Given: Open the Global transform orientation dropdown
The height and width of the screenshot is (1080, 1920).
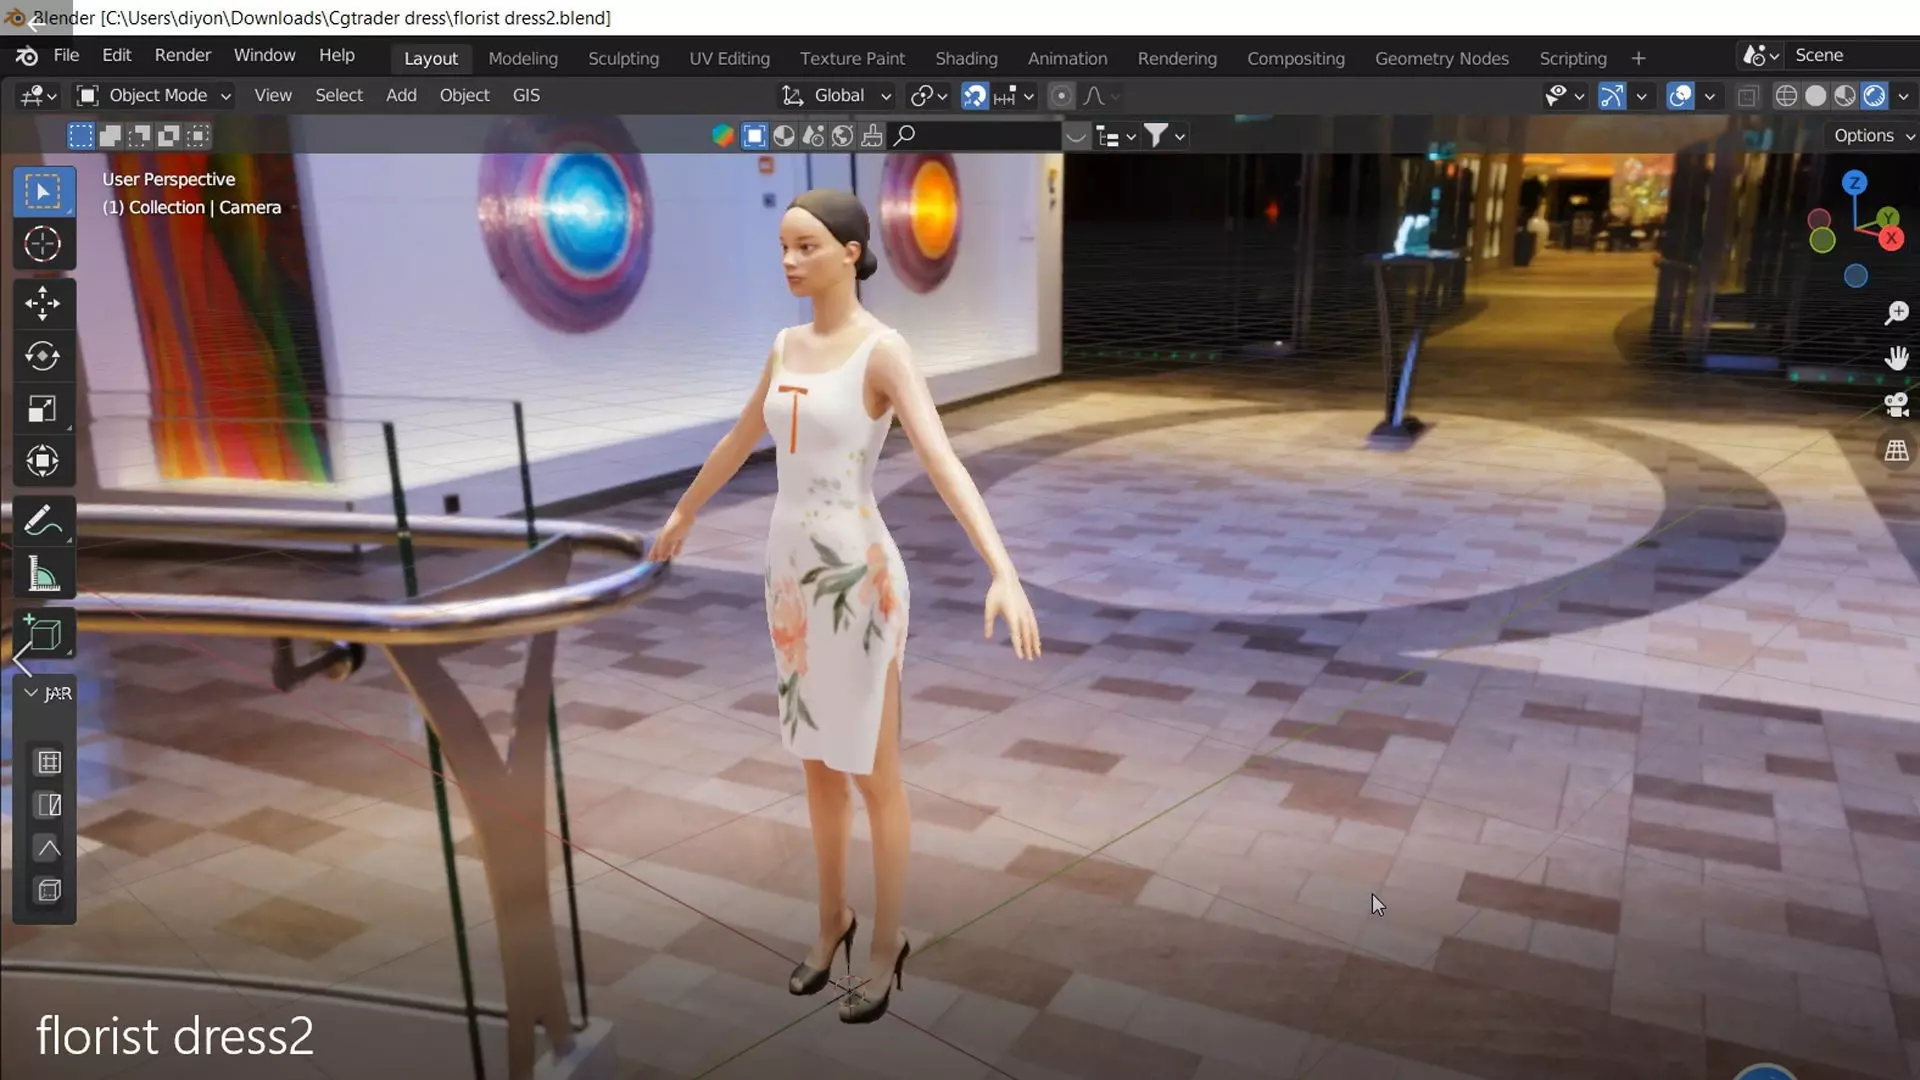Looking at the screenshot, I should [x=838, y=96].
